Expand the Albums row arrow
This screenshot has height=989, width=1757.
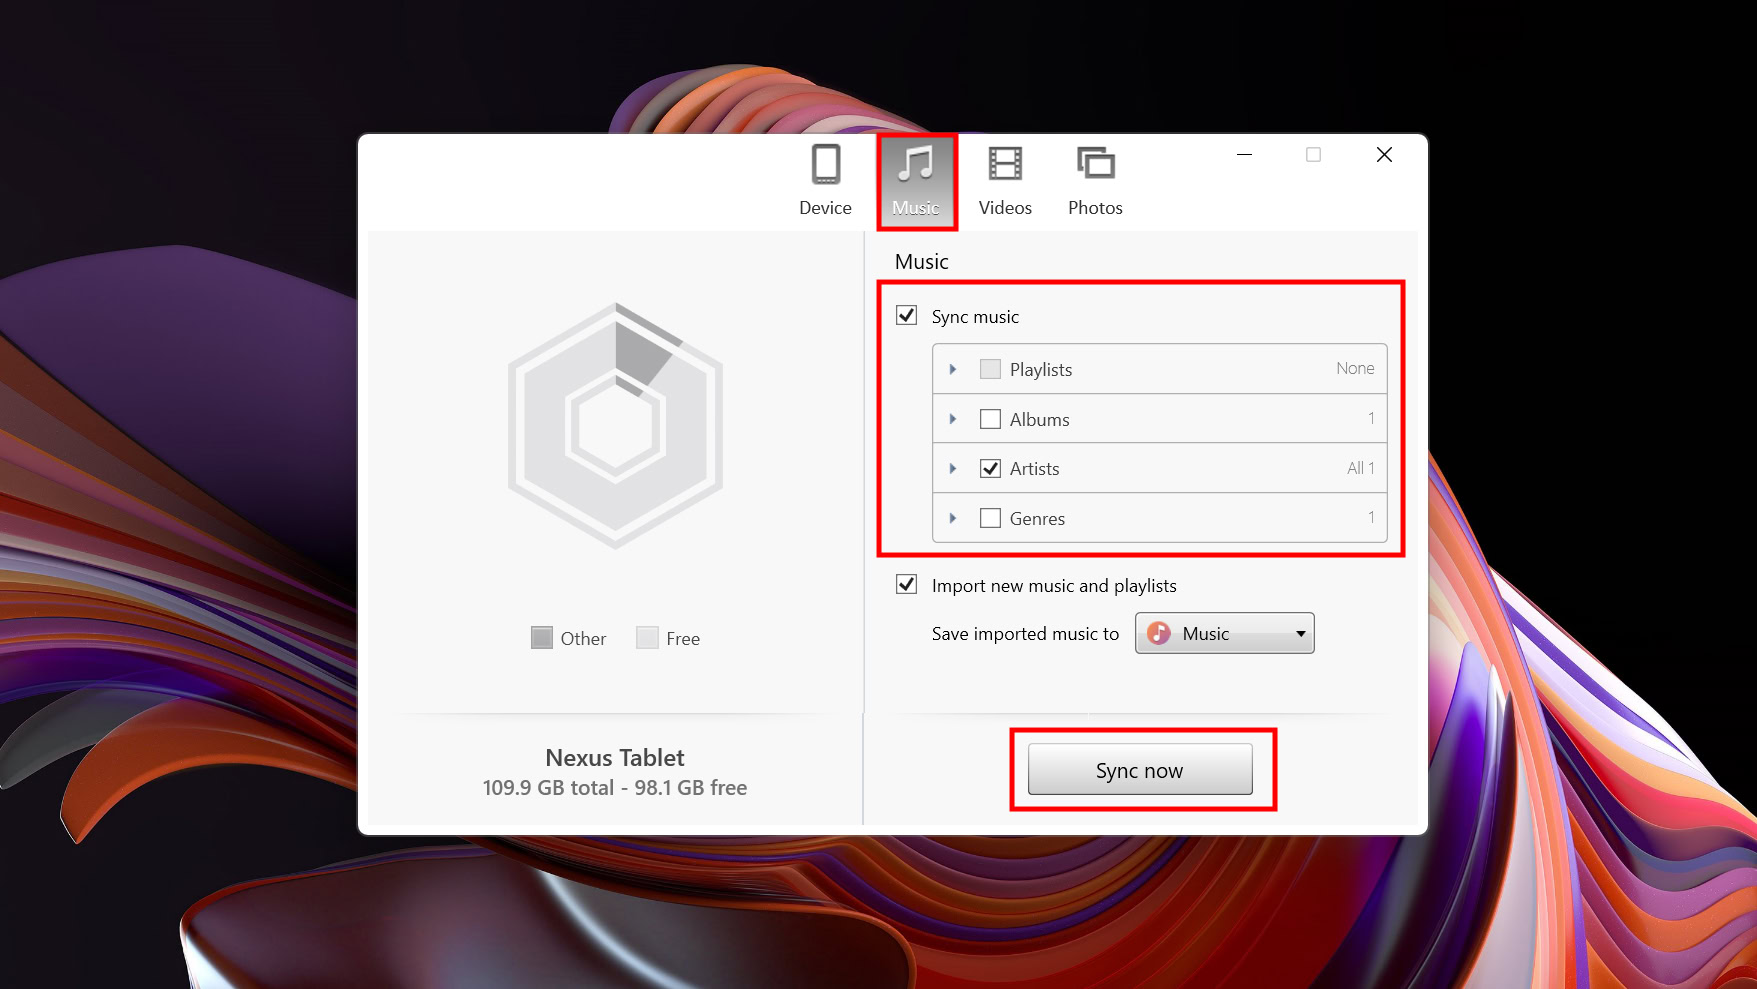[953, 419]
